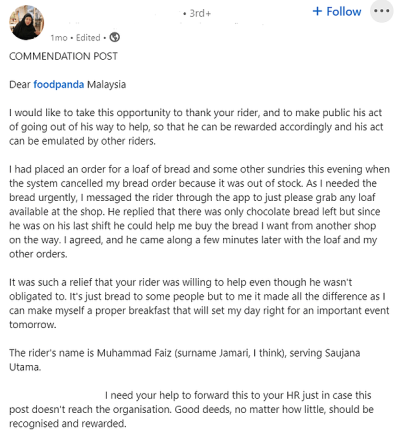This screenshot has width=400, height=435.
Task: Click the paragraph starting It was such a relief
Action: 199,303
